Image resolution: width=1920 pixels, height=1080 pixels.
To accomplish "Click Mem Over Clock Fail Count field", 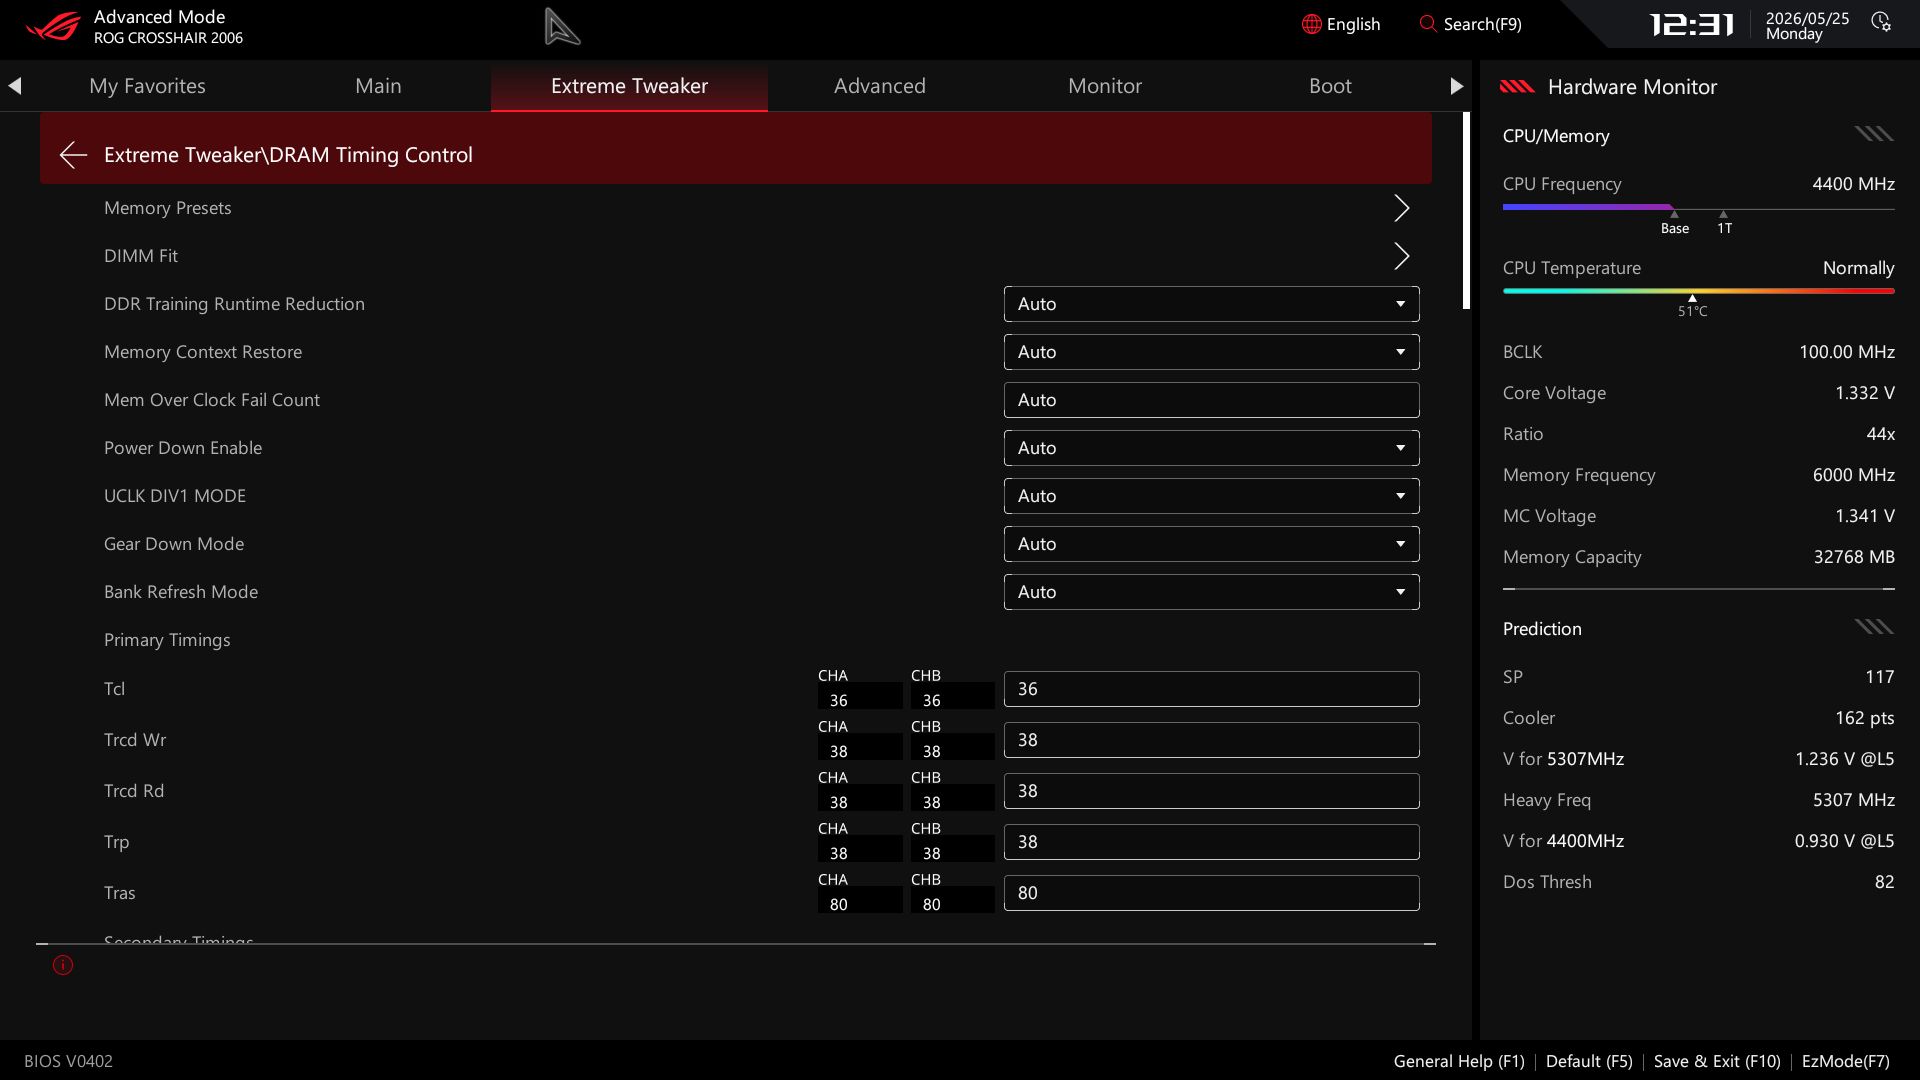I will point(1211,400).
